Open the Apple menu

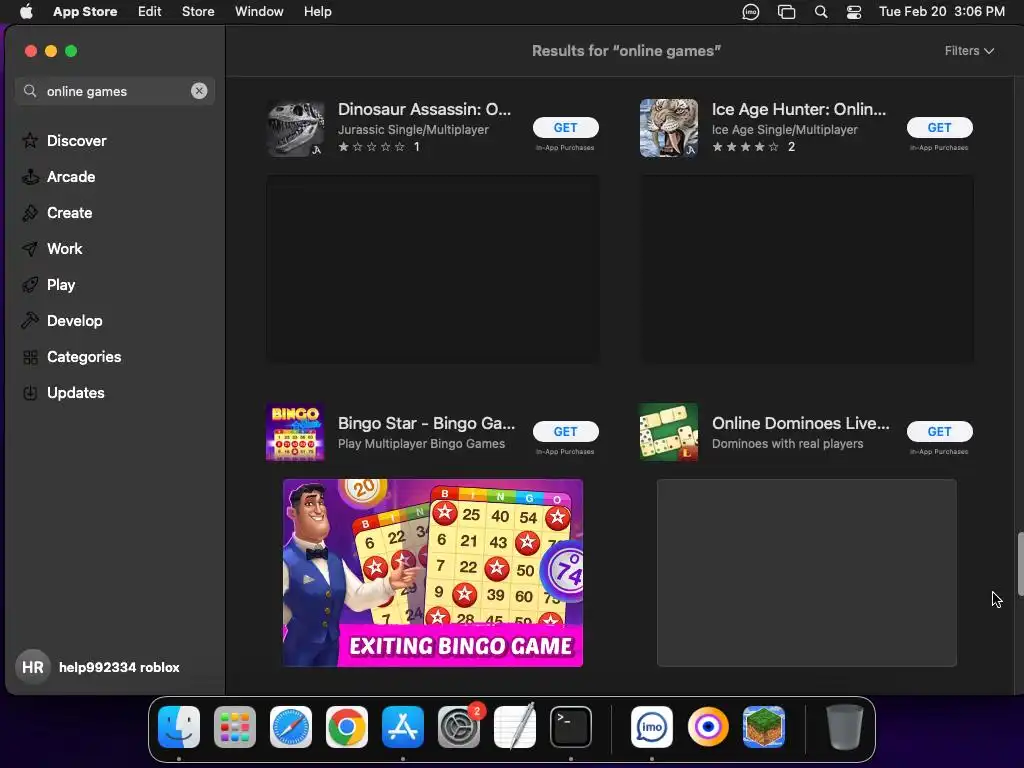[26, 12]
